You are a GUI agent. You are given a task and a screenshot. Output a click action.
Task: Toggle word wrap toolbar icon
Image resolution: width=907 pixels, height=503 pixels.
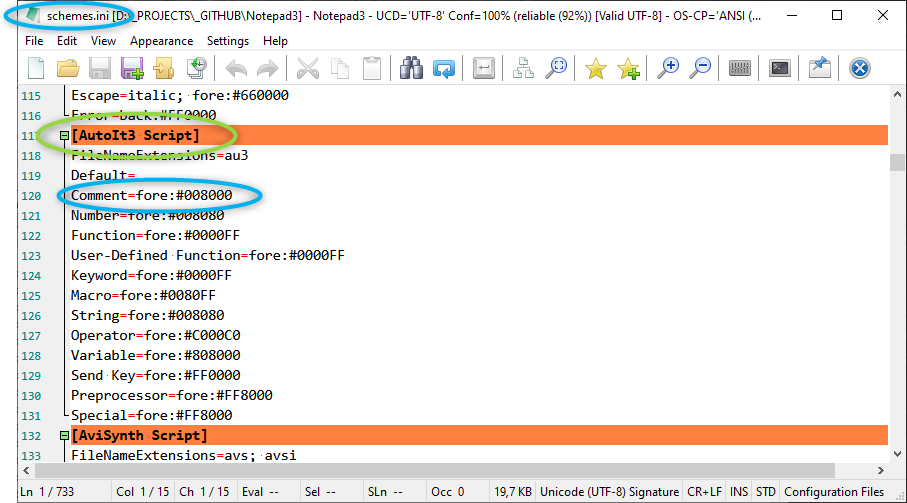click(x=484, y=68)
